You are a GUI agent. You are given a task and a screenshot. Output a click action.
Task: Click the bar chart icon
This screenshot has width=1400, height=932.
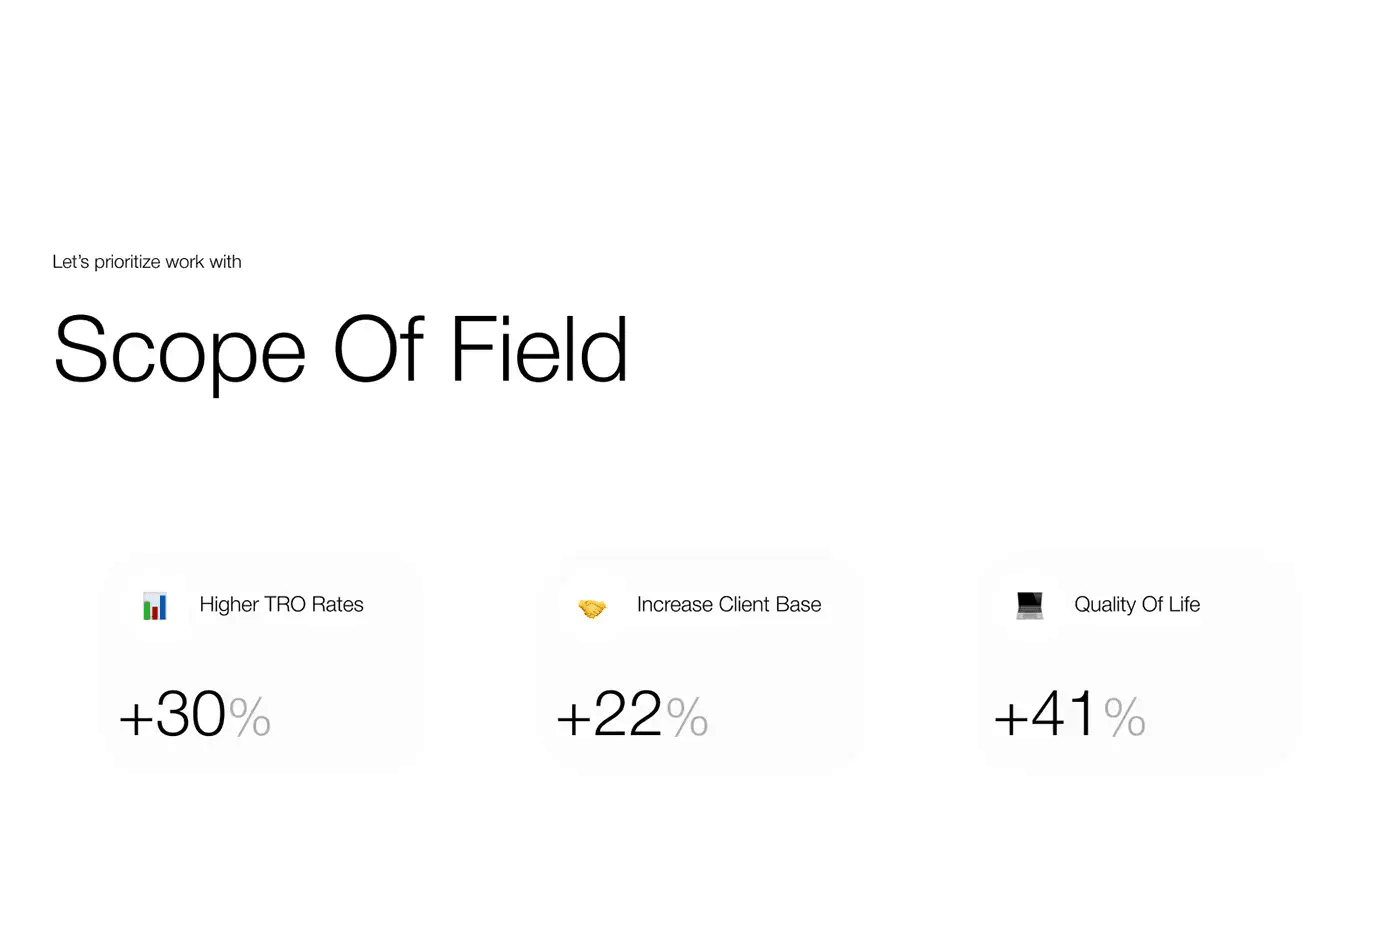click(155, 606)
